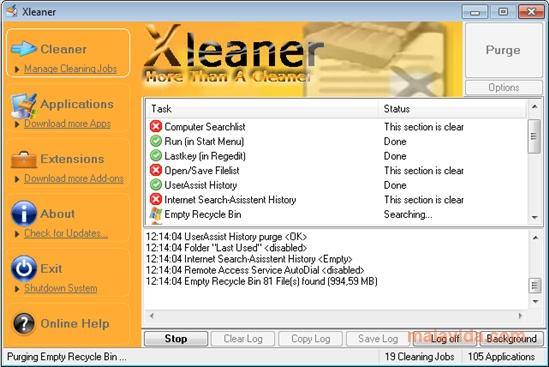Click green check icon beside Lastkey (in Regedit)
The image size is (549, 367).
156,155
